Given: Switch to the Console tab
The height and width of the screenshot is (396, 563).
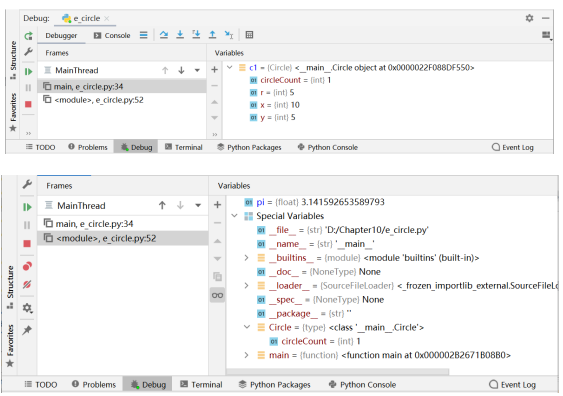Looking at the screenshot, I should click(x=112, y=36).
